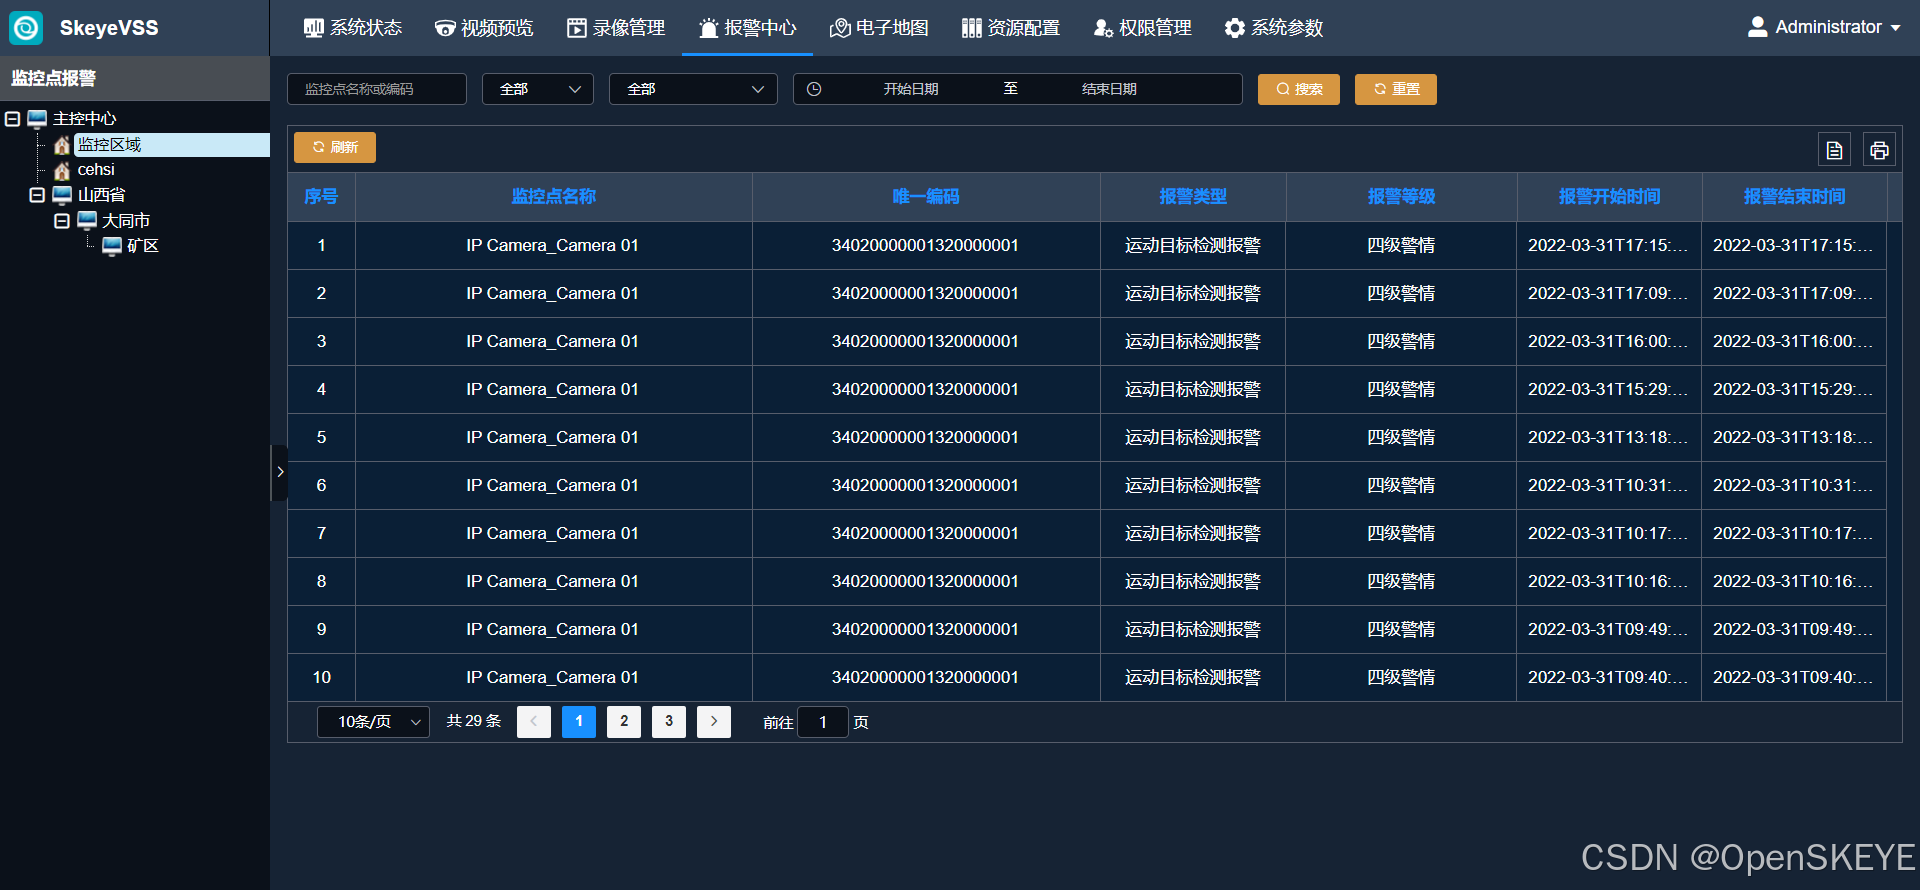
Task: Click the 山西省 monitor icon
Action: (62, 195)
